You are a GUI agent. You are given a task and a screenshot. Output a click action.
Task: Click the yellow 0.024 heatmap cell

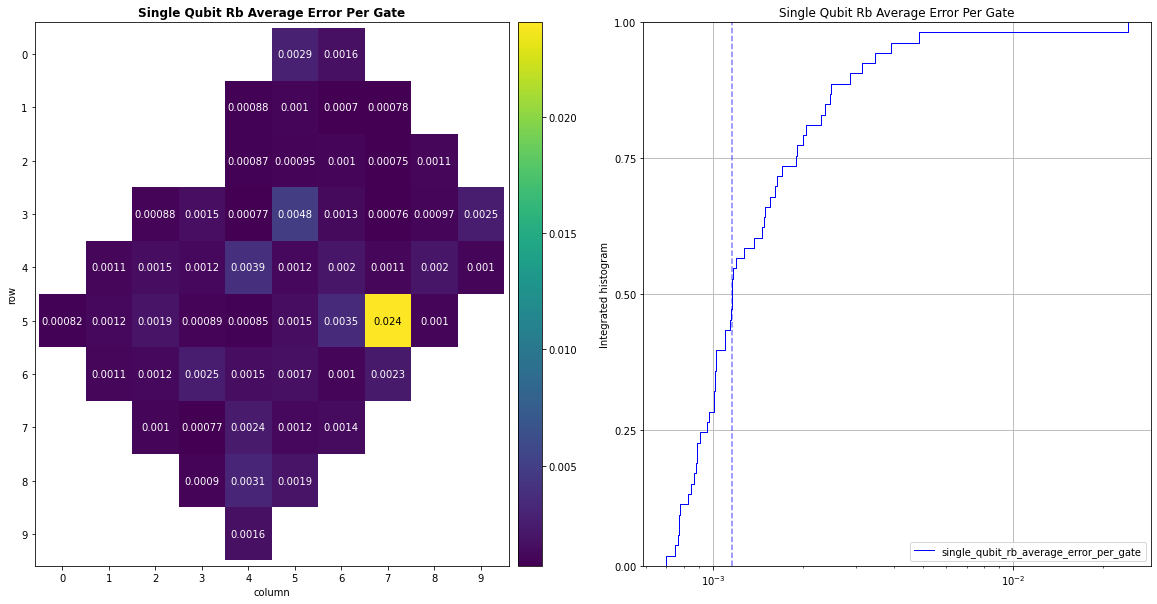[x=387, y=321]
